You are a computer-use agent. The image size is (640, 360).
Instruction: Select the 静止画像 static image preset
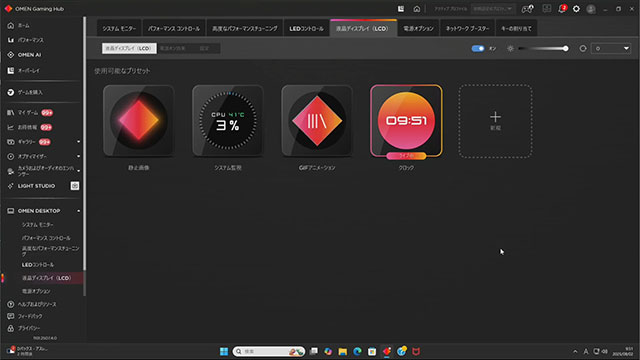coord(138,121)
